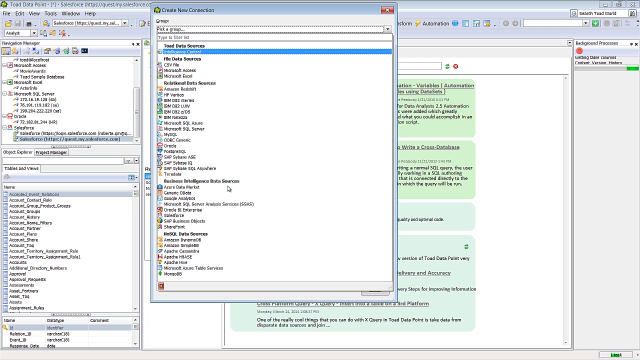
Task: Choose Amazon DynamoDB data source
Action: click(x=182, y=240)
